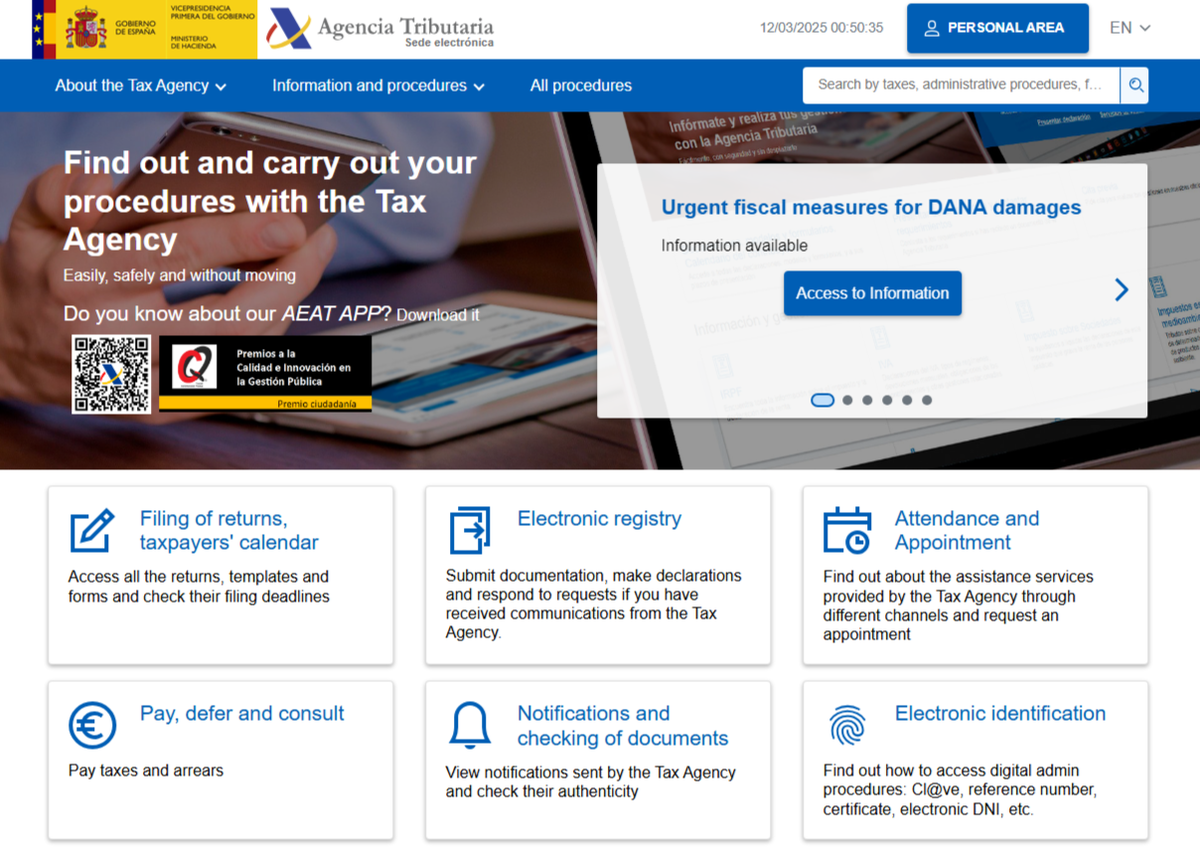
Task: Click the fingerprint icon for Electronic identification
Action: click(x=847, y=725)
